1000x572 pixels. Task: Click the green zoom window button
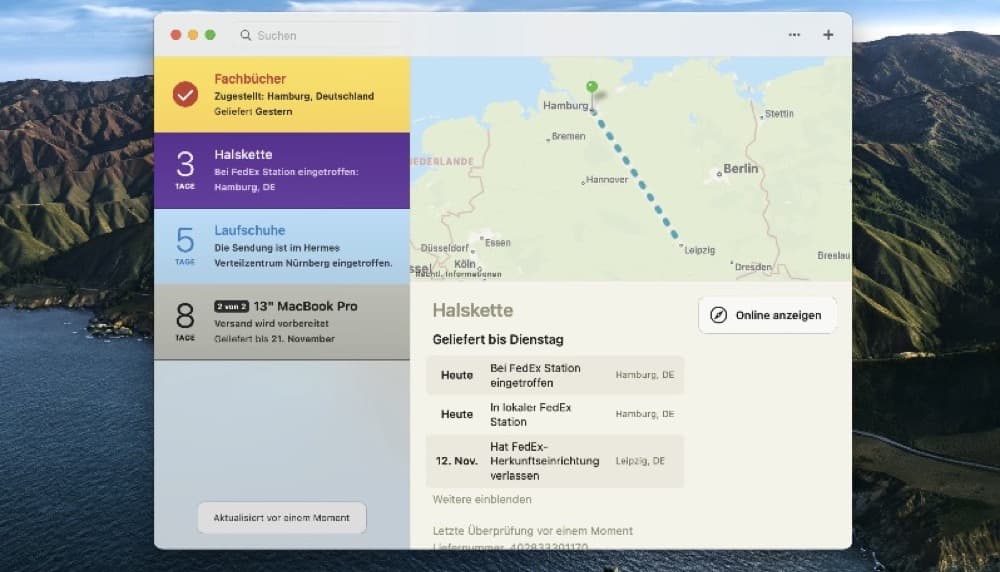pyautogui.click(x=210, y=35)
